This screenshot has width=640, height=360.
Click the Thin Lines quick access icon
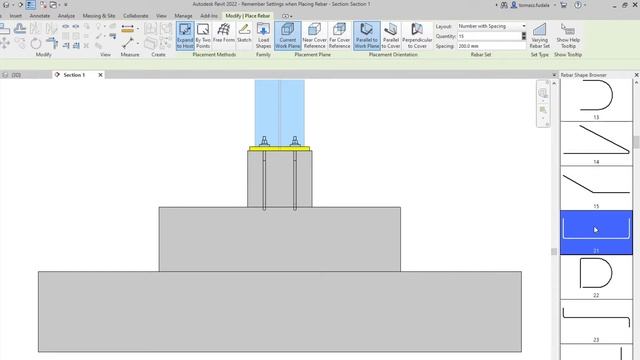[31, 5]
